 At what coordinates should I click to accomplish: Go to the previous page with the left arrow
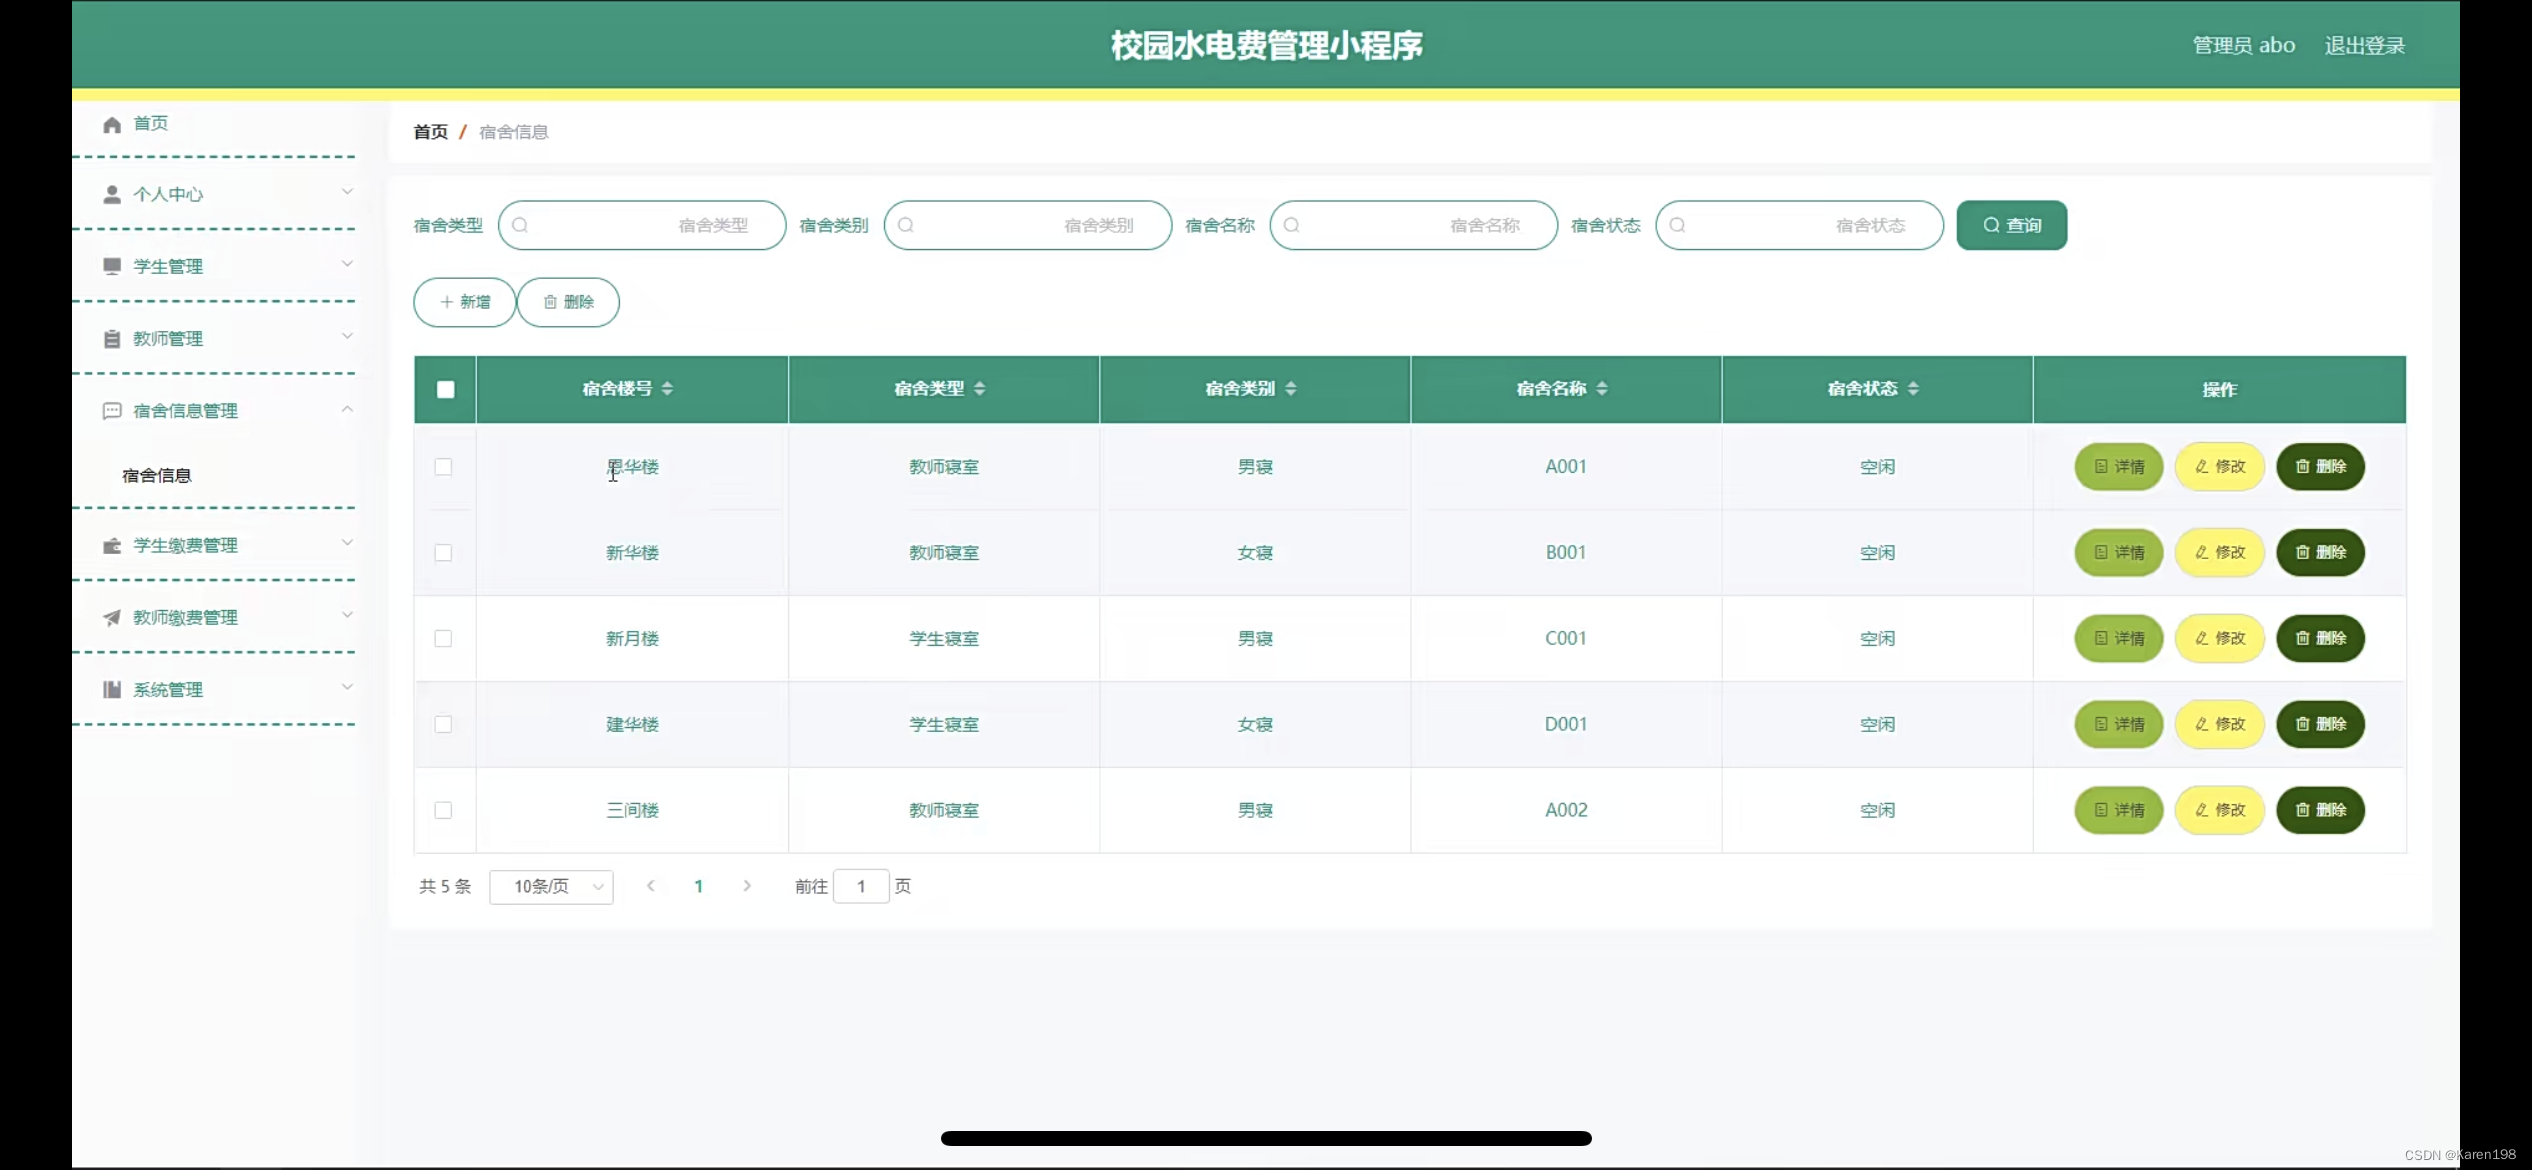coord(651,886)
